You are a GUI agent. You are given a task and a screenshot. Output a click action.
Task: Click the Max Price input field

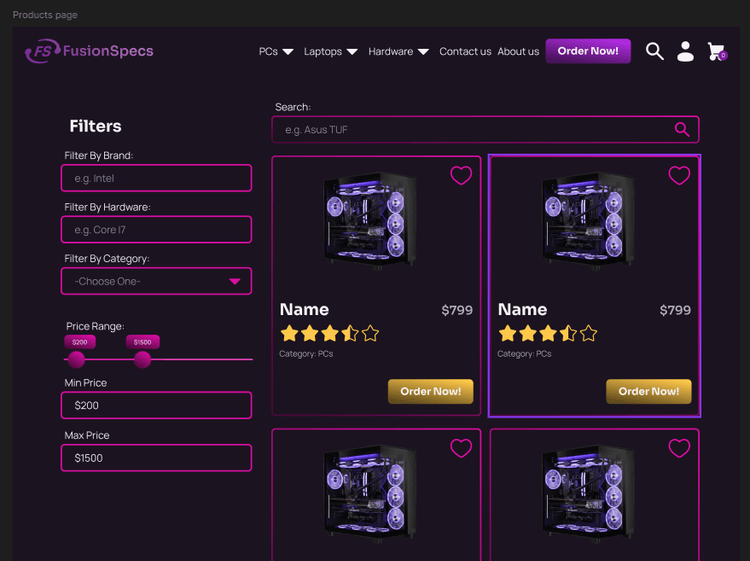click(x=156, y=458)
